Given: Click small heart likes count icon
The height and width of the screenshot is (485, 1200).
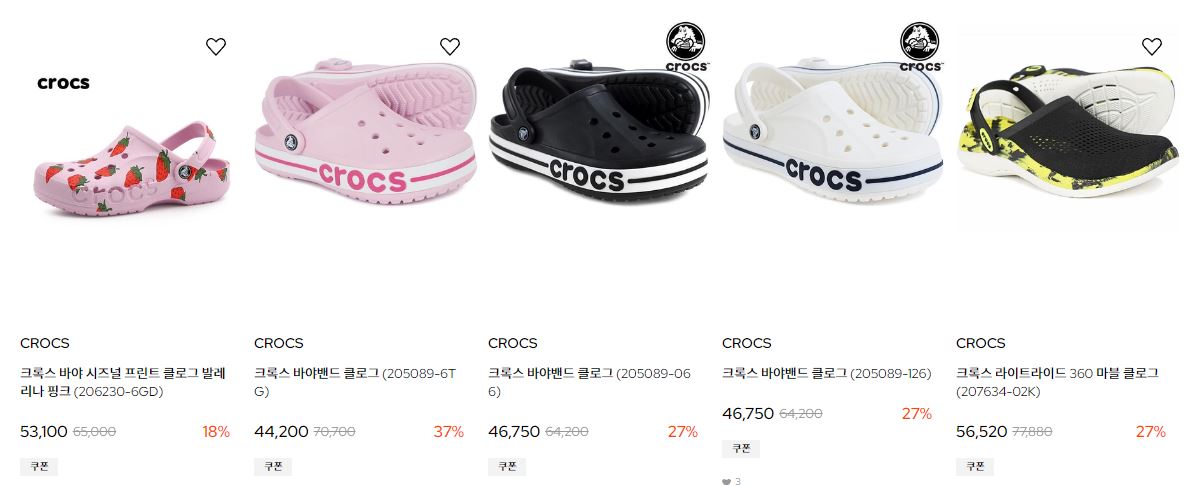Looking at the screenshot, I should (x=727, y=481).
